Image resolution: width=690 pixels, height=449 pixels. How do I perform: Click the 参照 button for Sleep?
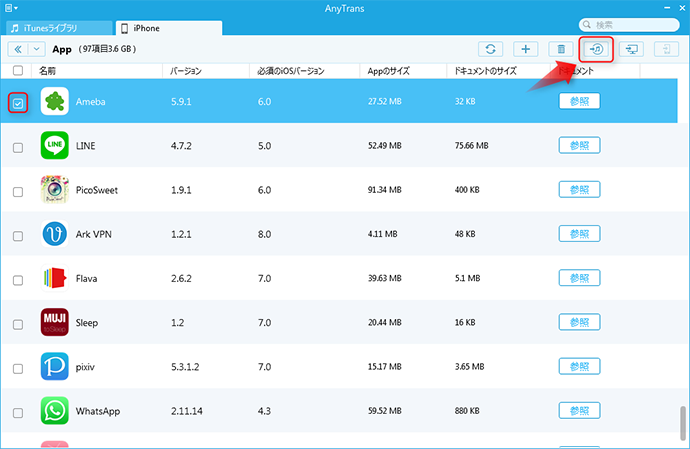tap(580, 322)
